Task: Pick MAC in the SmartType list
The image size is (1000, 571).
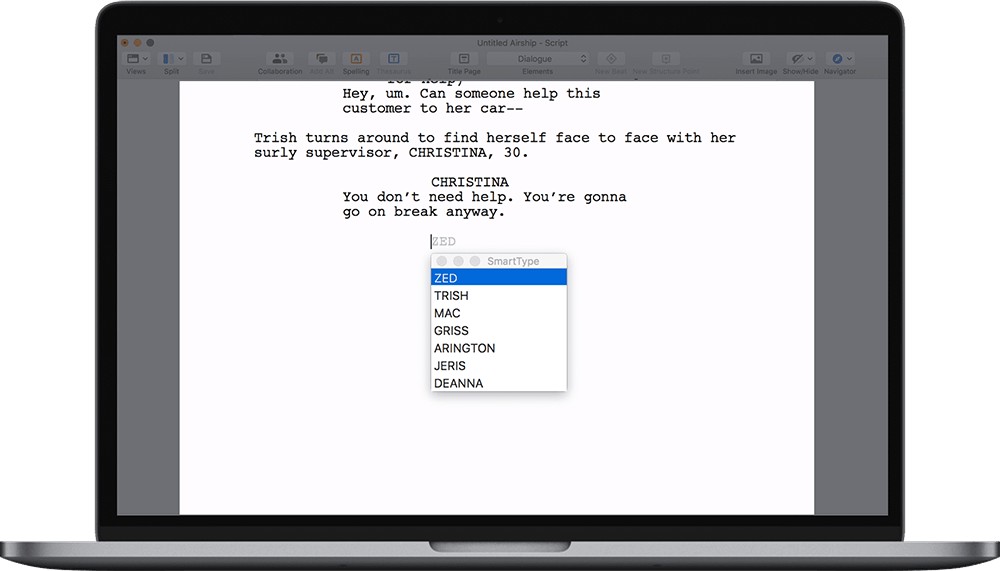Action: [499, 313]
